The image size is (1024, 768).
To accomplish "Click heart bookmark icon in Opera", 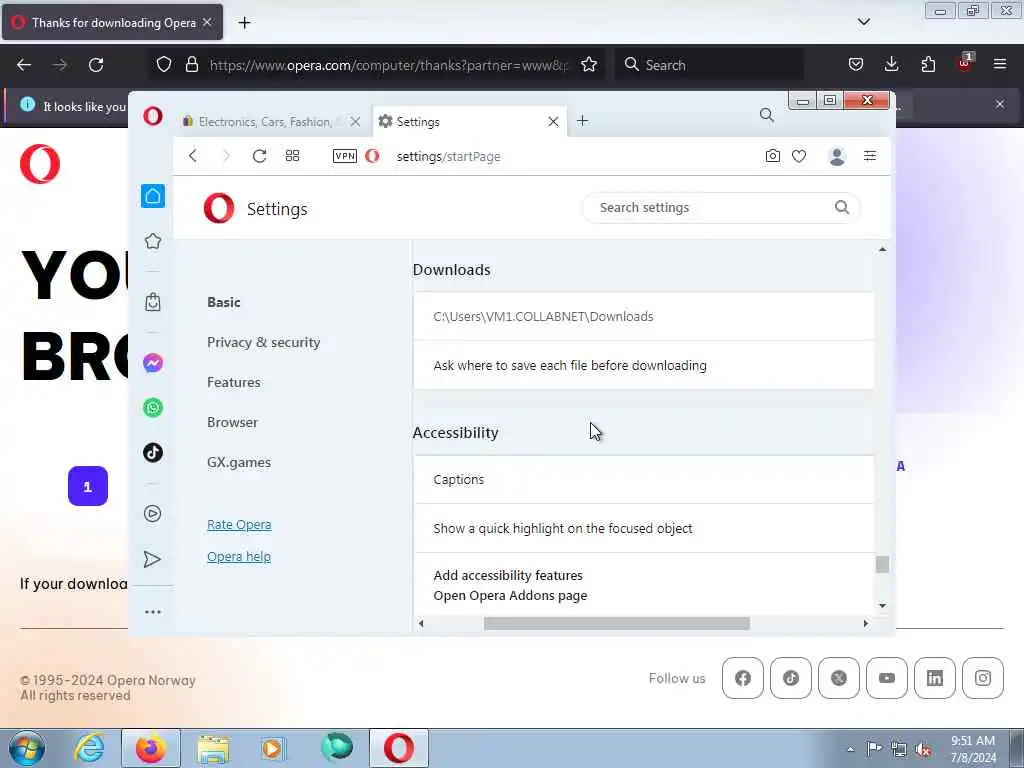I will click(x=799, y=156).
